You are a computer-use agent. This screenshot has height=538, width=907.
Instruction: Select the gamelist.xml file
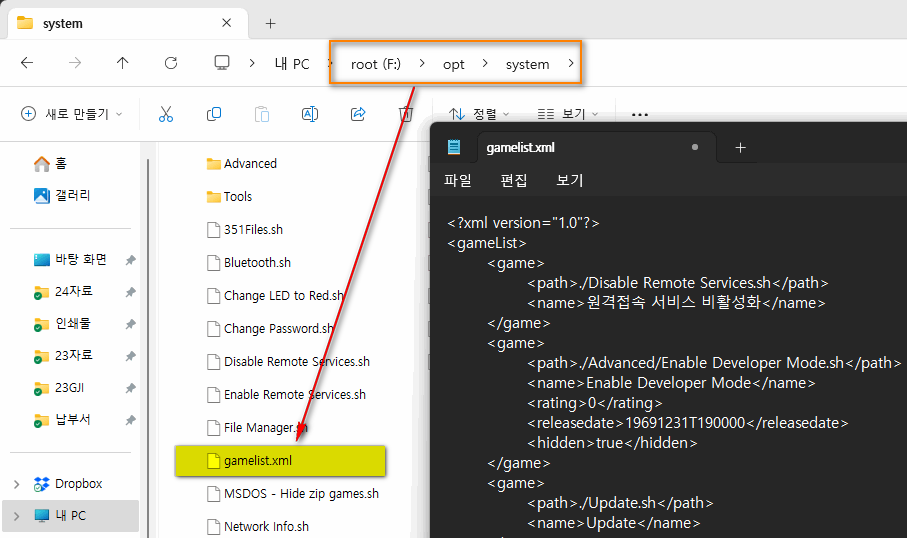click(x=280, y=461)
